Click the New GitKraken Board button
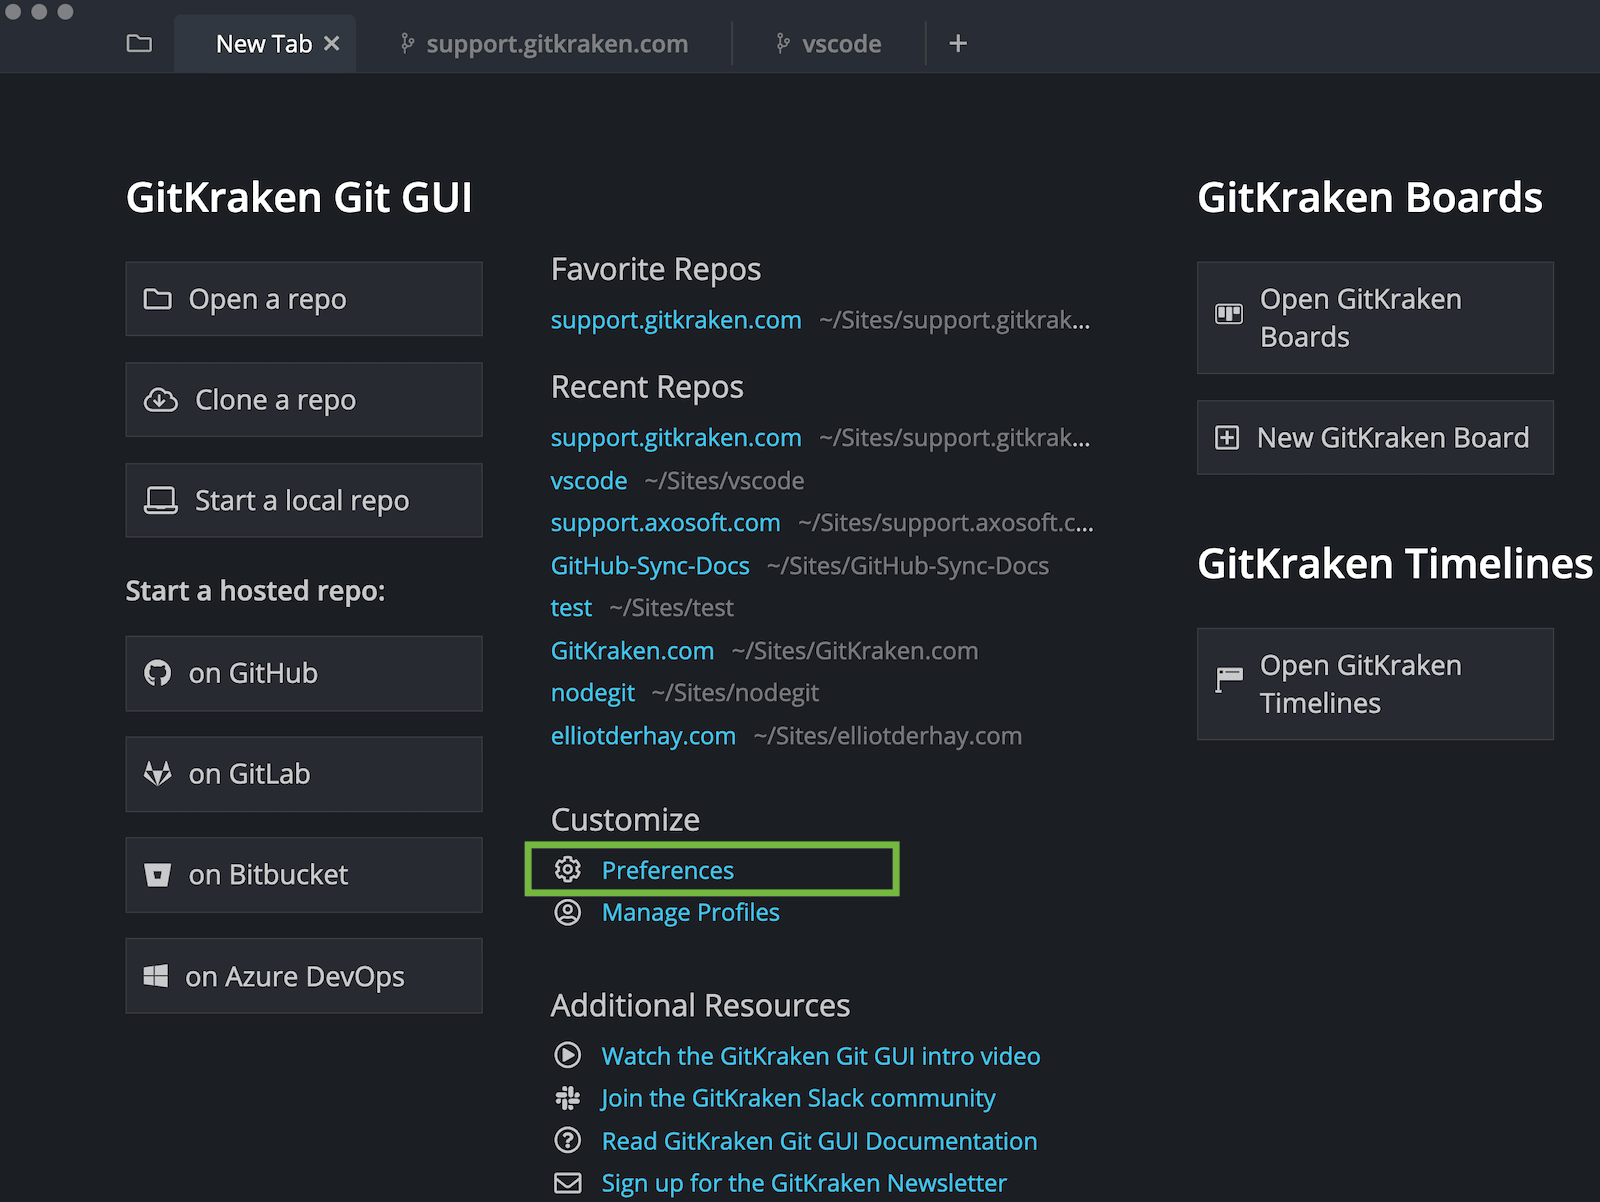1600x1202 pixels. [x=1374, y=438]
